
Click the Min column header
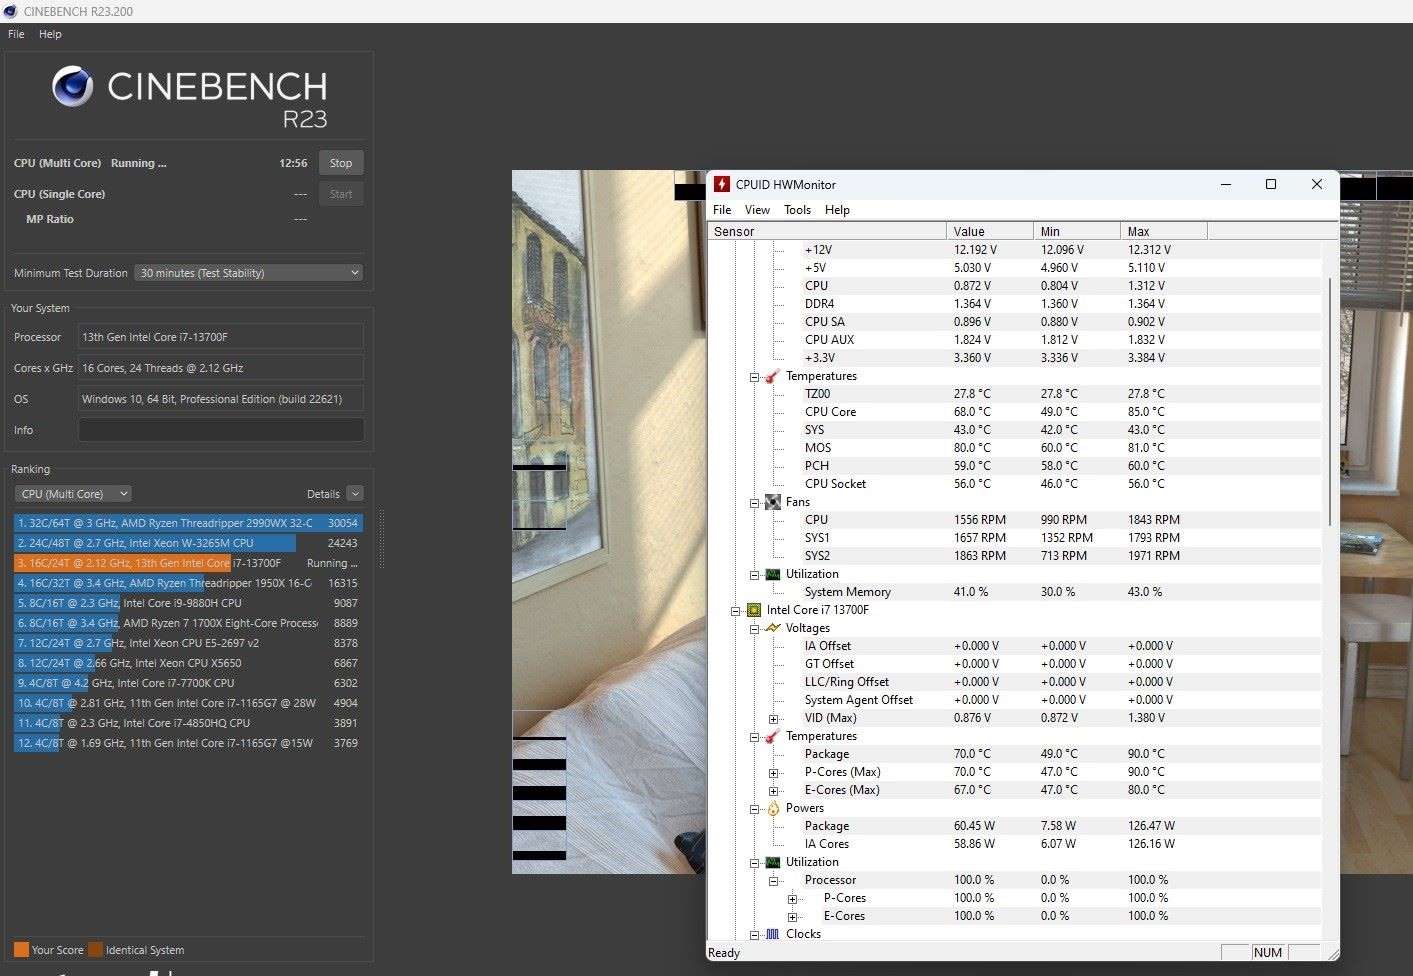point(1077,231)
